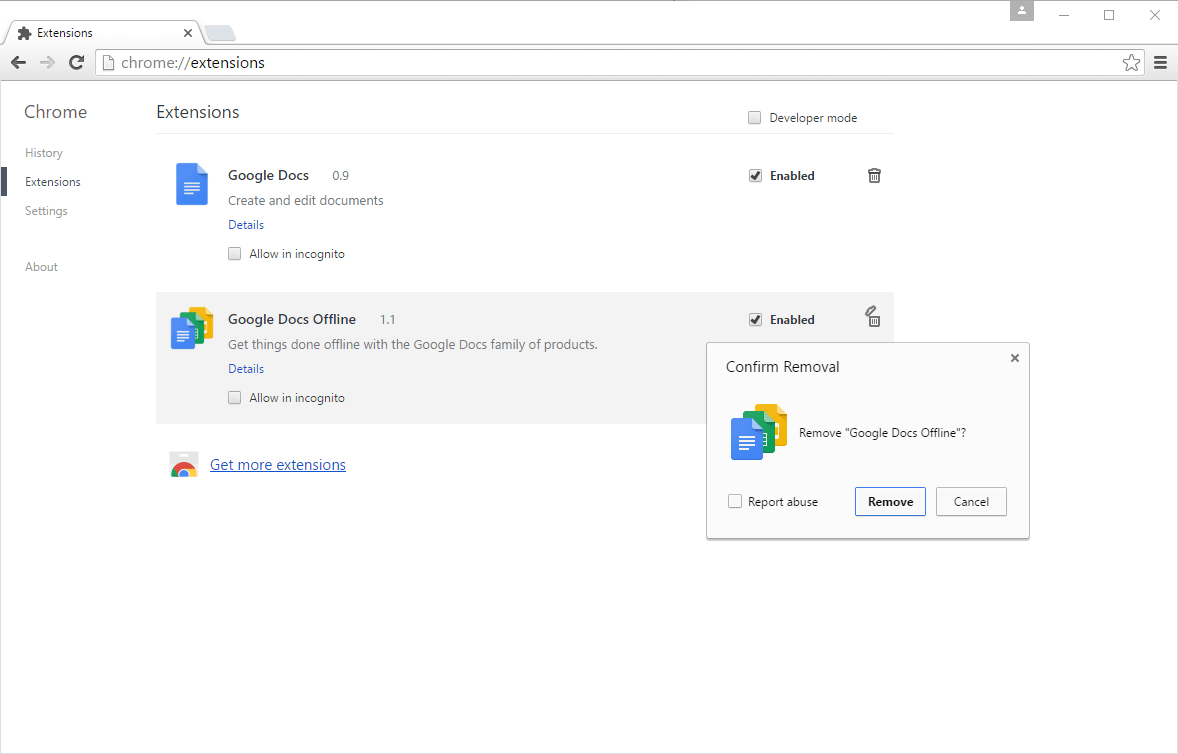Go to History in the sidebar
This screenshot has height=754, width=1178.
tap(44, 153)
